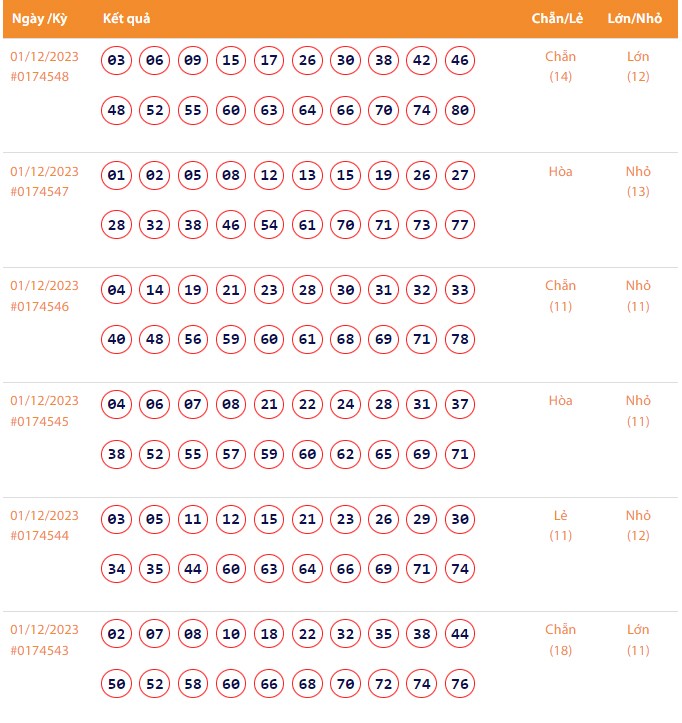
Task: Click the Lẻ (11) result
Action: 561,526
